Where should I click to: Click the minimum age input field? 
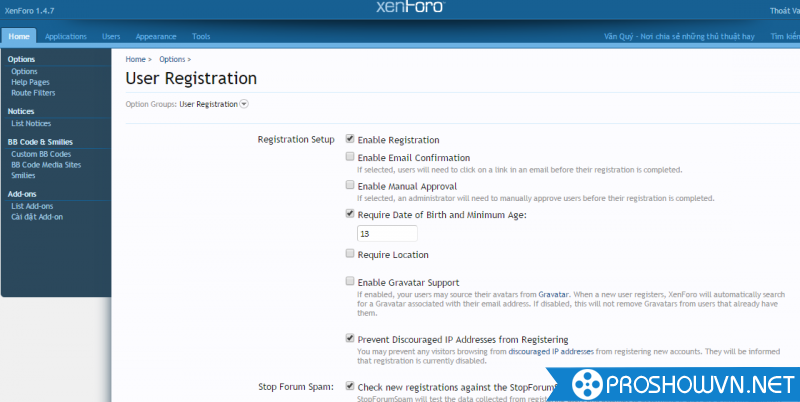click(387, 233)
